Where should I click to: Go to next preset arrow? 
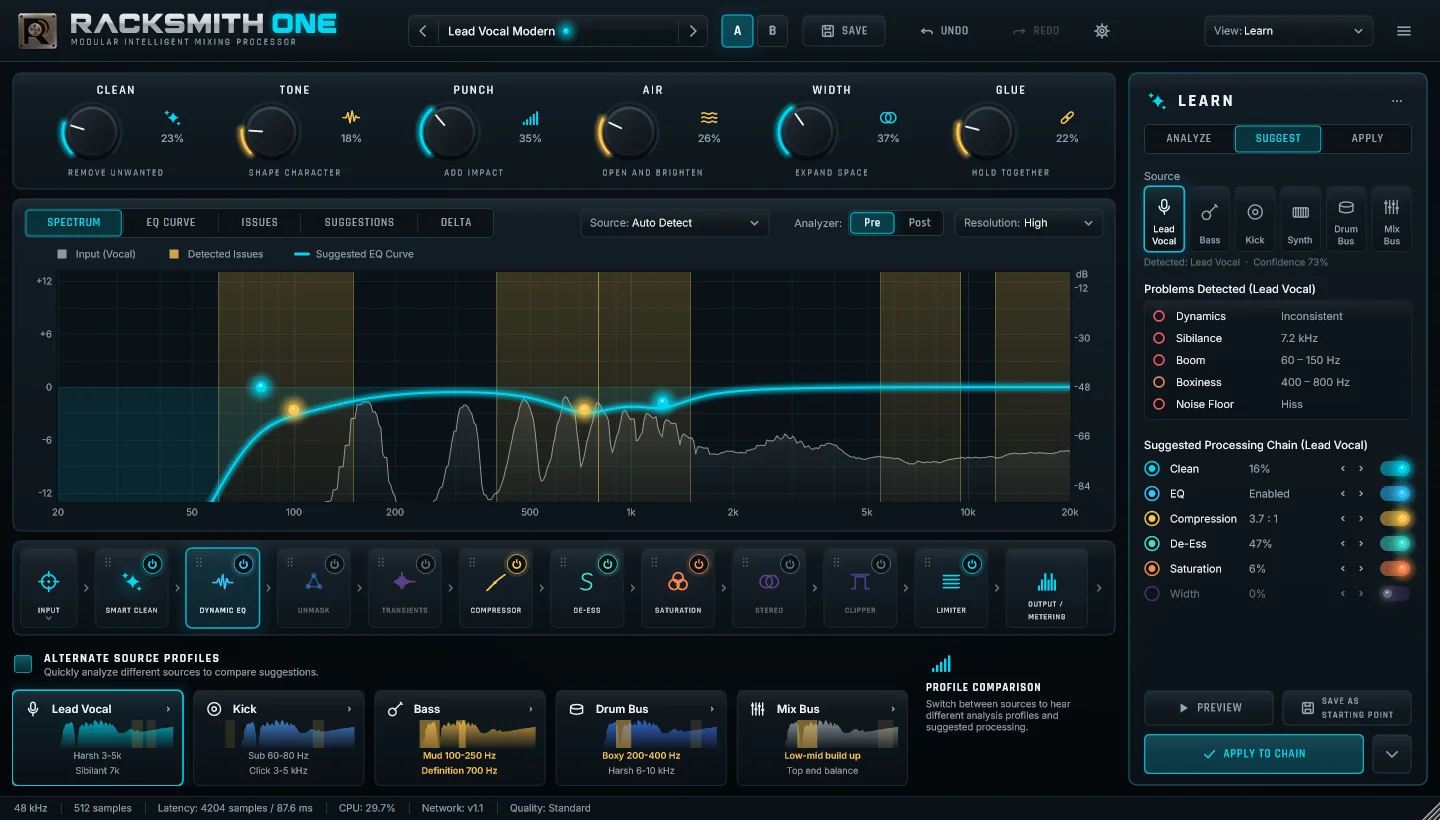(692, 31)
